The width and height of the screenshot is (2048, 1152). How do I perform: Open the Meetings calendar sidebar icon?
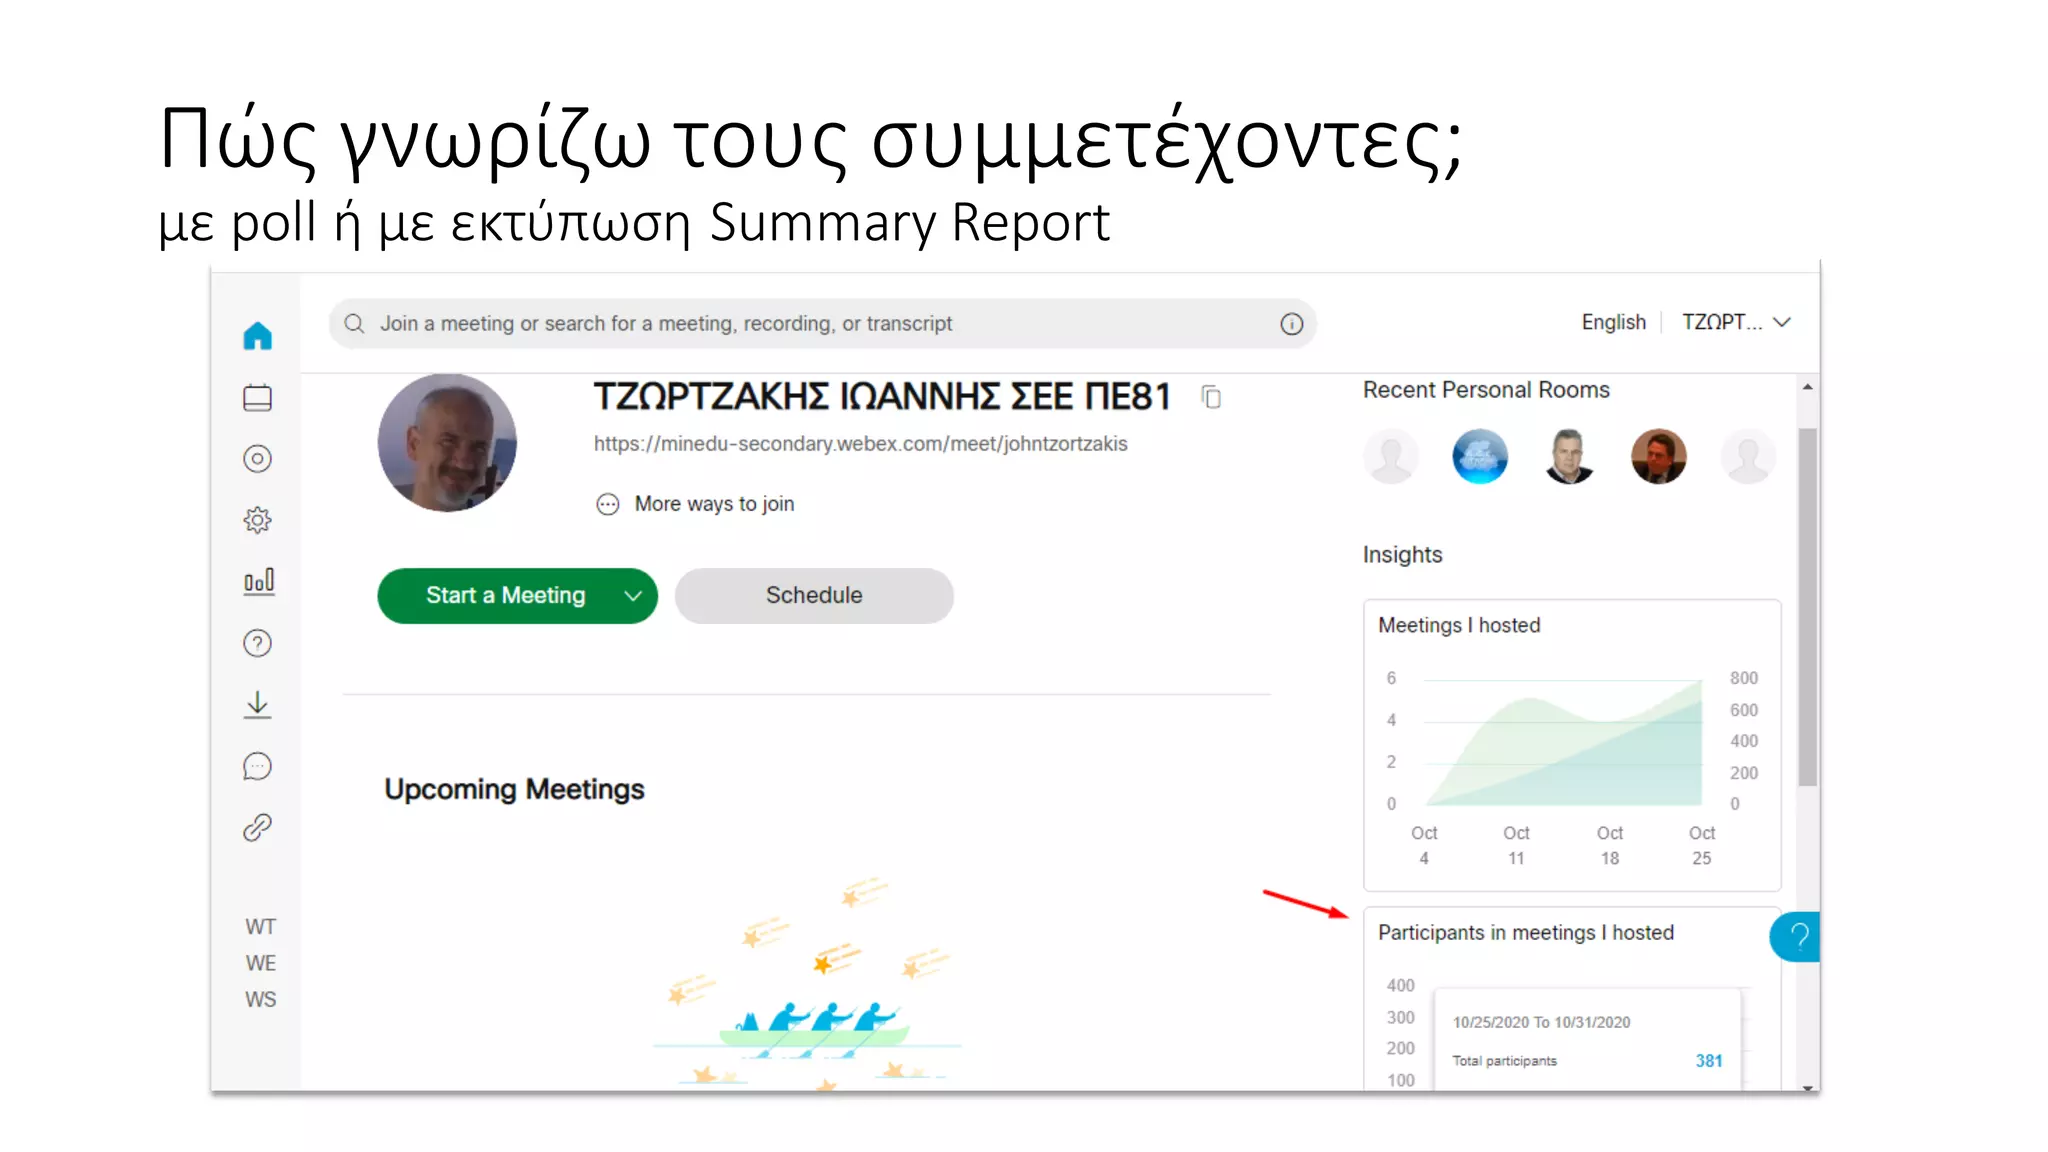point(258,397)
